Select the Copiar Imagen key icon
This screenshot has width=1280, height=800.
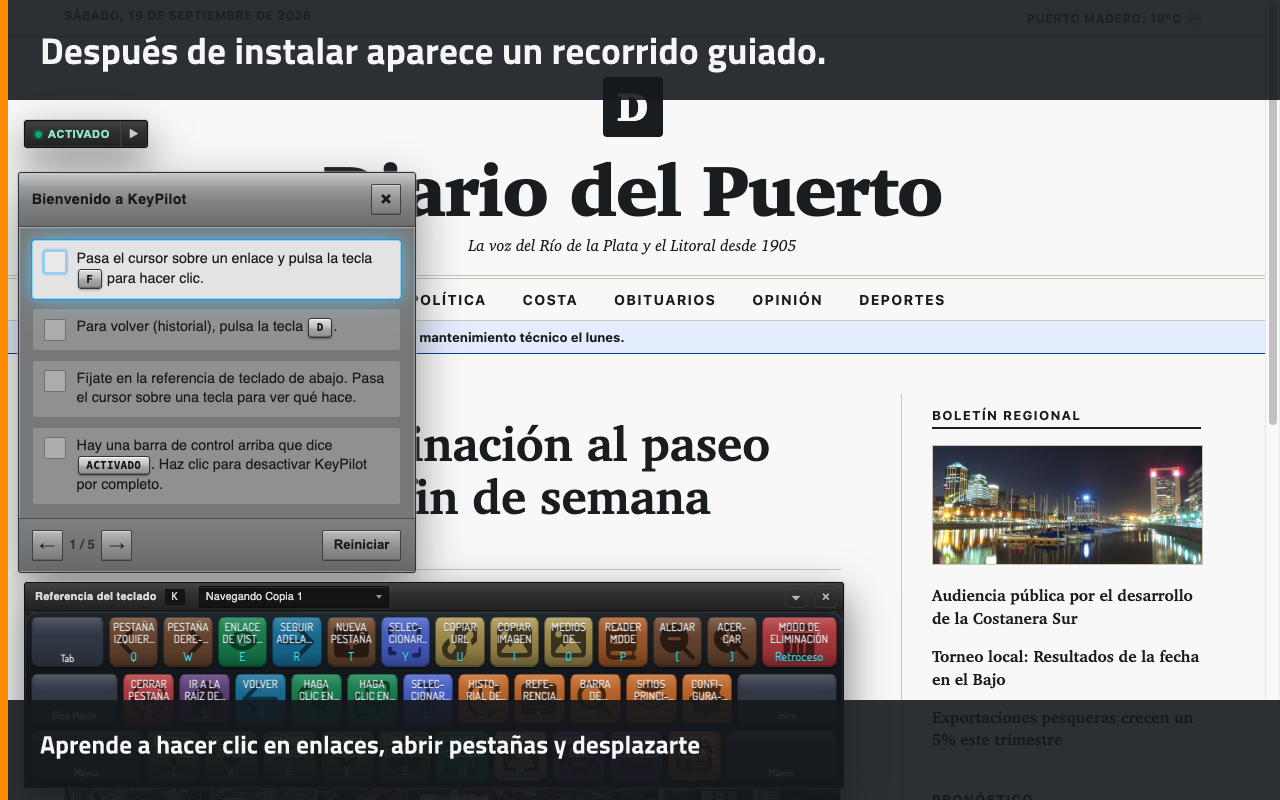pos(514,642)
